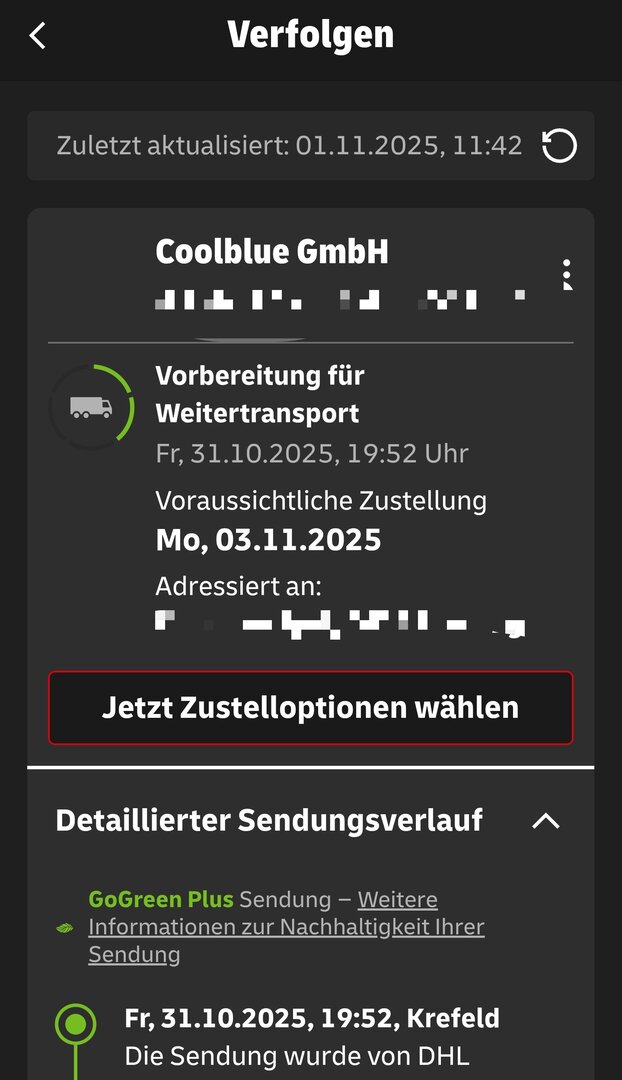Viewport: 622px width, 1080px height.
Task: Tap the pixelated tracking number
Action: 341,300
